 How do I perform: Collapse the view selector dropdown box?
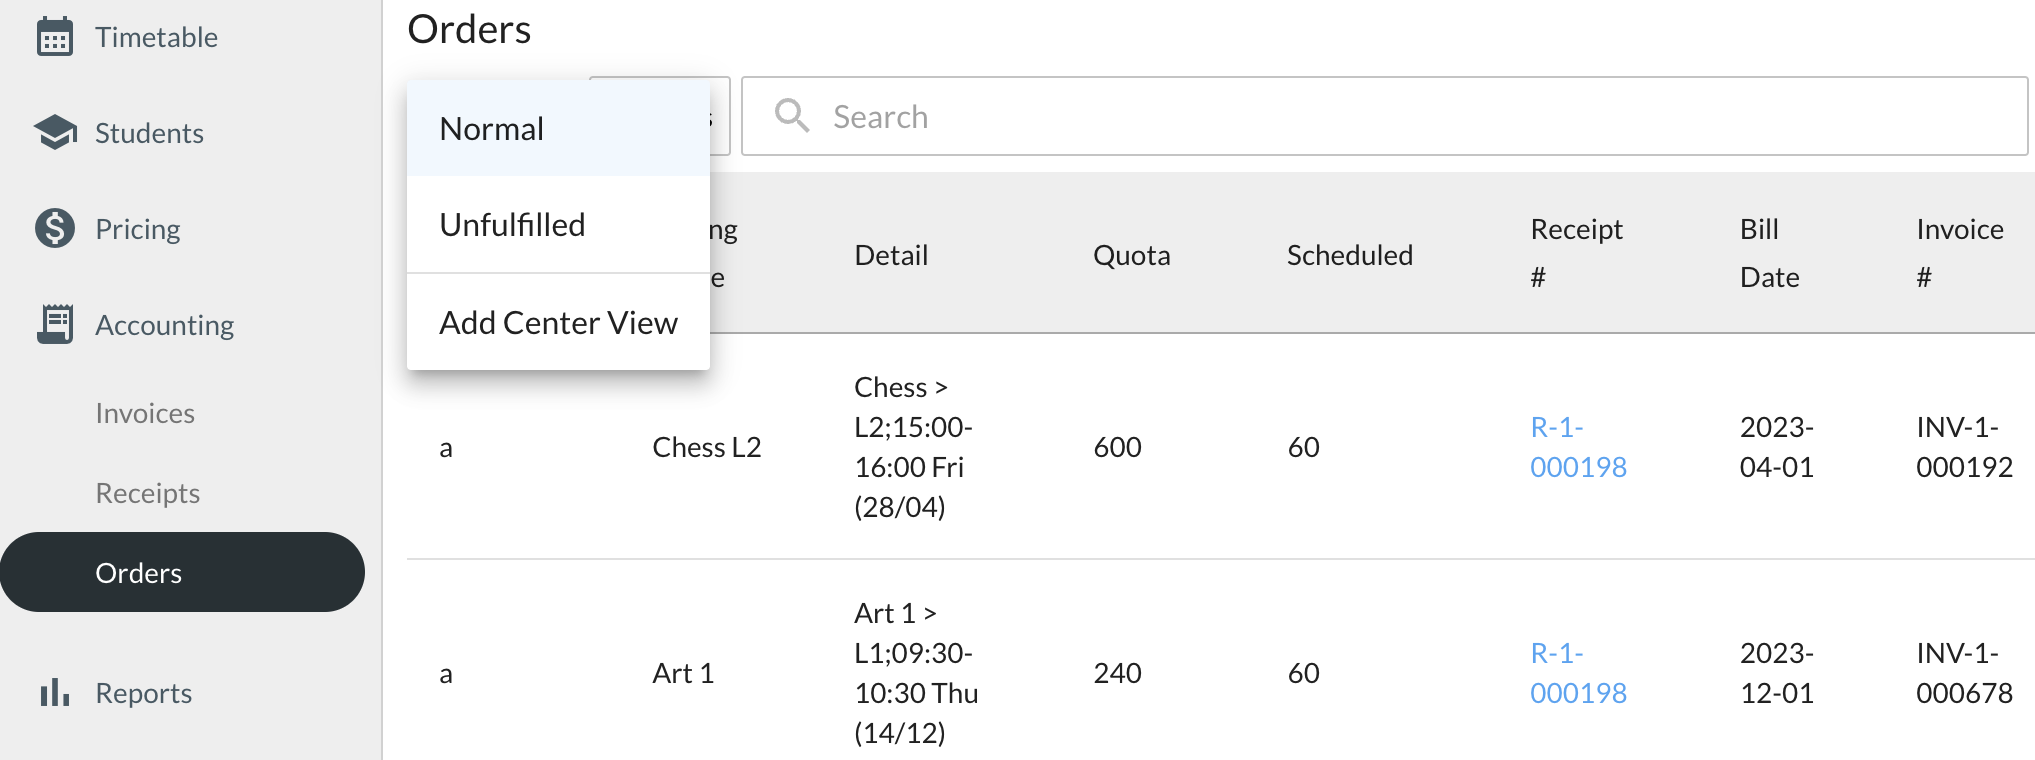[x=719, y=116]
